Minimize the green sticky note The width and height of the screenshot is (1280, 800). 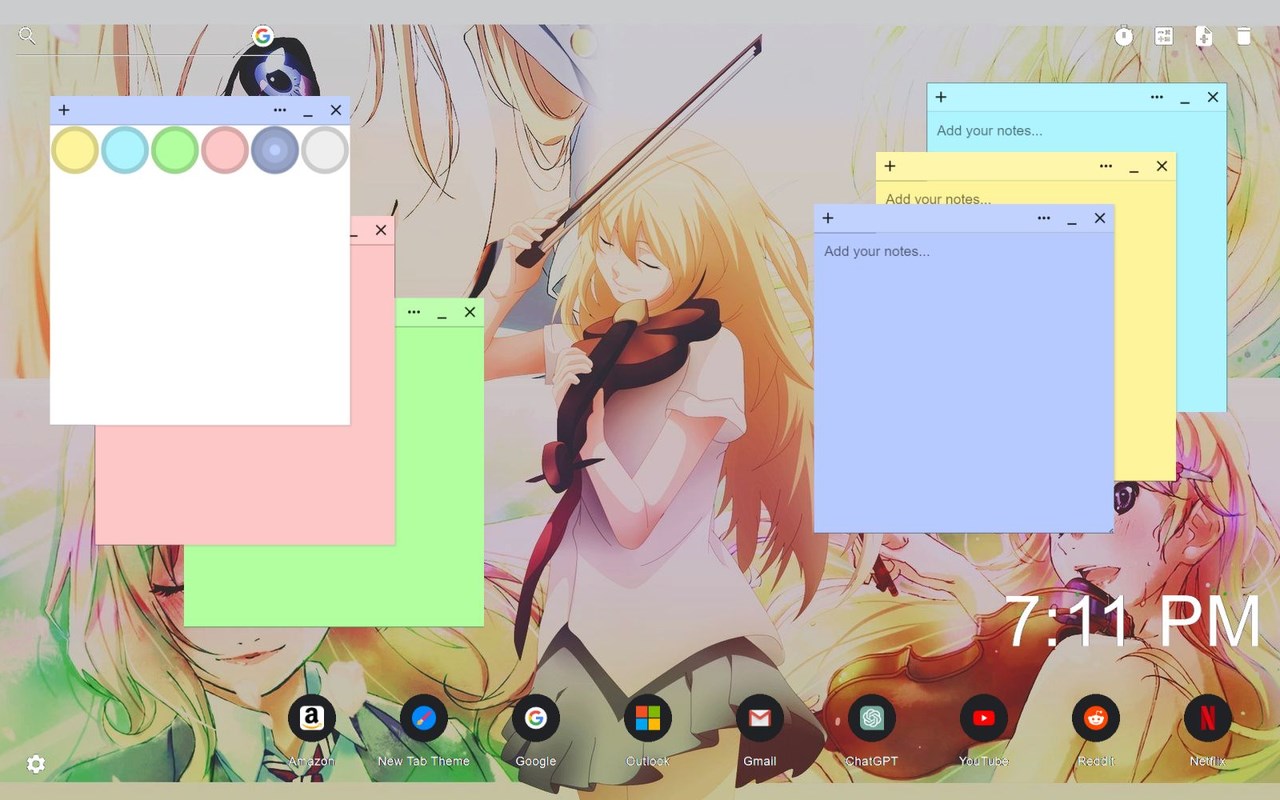pyautogui.click(x=442, y=313)
